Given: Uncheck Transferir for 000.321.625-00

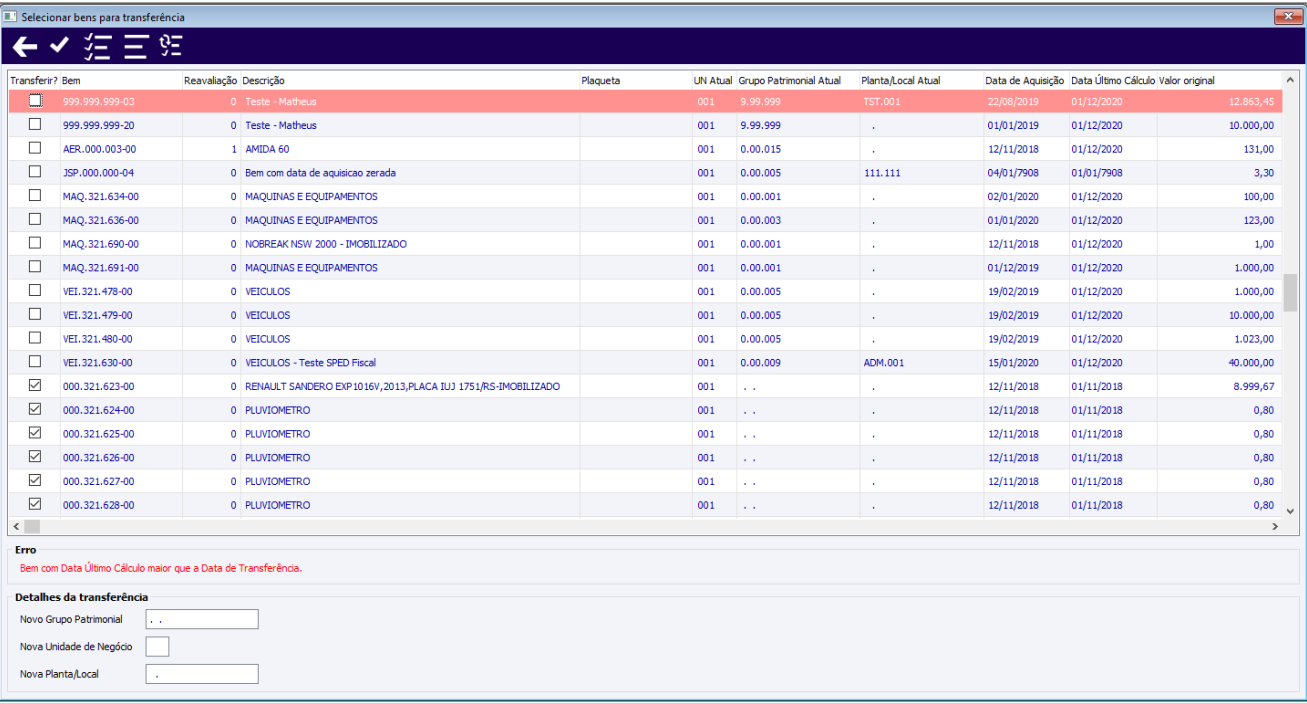Looking at the screenshot, I should pyautogui.click(x=35, y=433).
